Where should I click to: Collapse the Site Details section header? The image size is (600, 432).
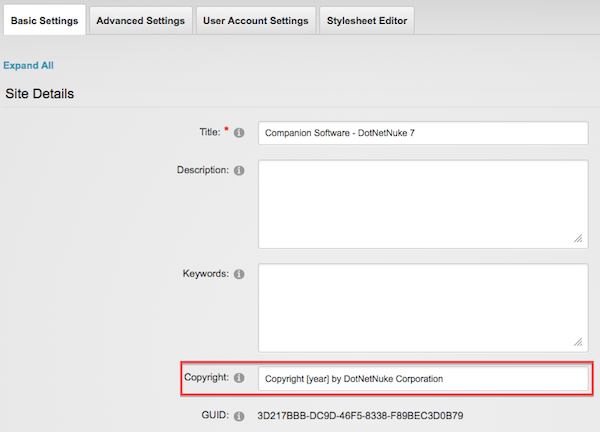pos(40,94)
